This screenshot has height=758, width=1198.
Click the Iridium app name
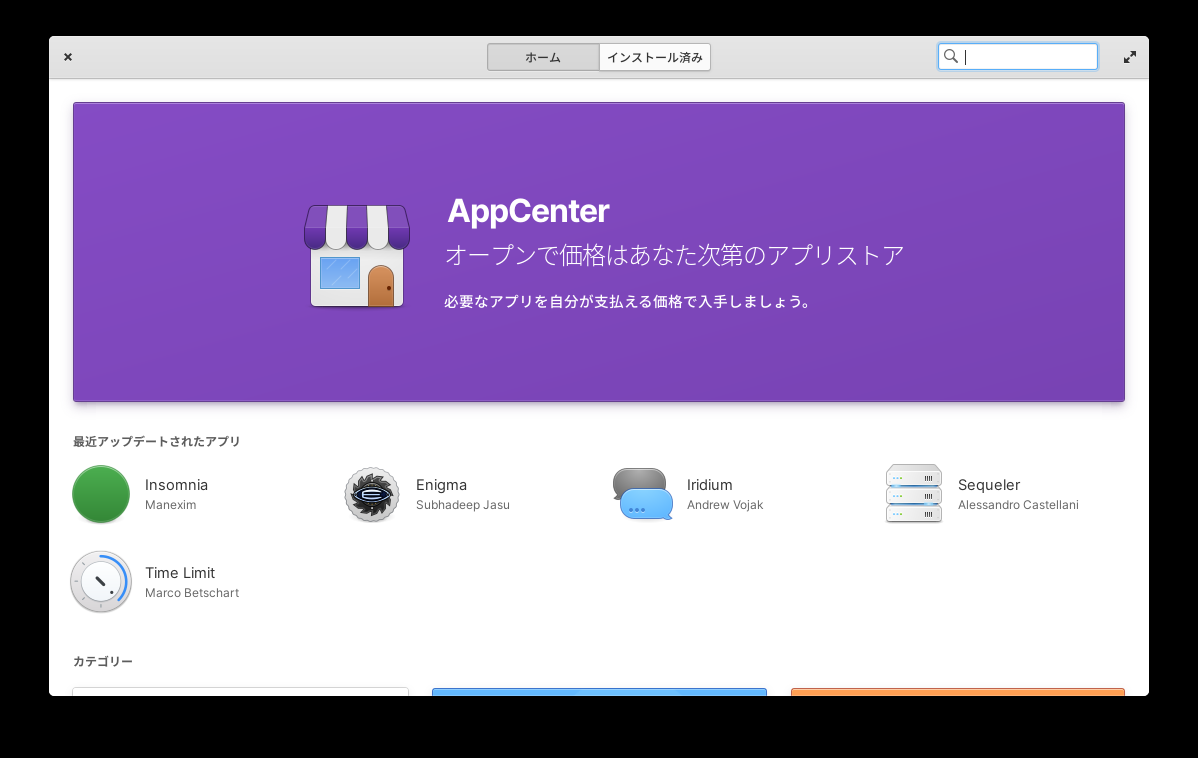709,485
